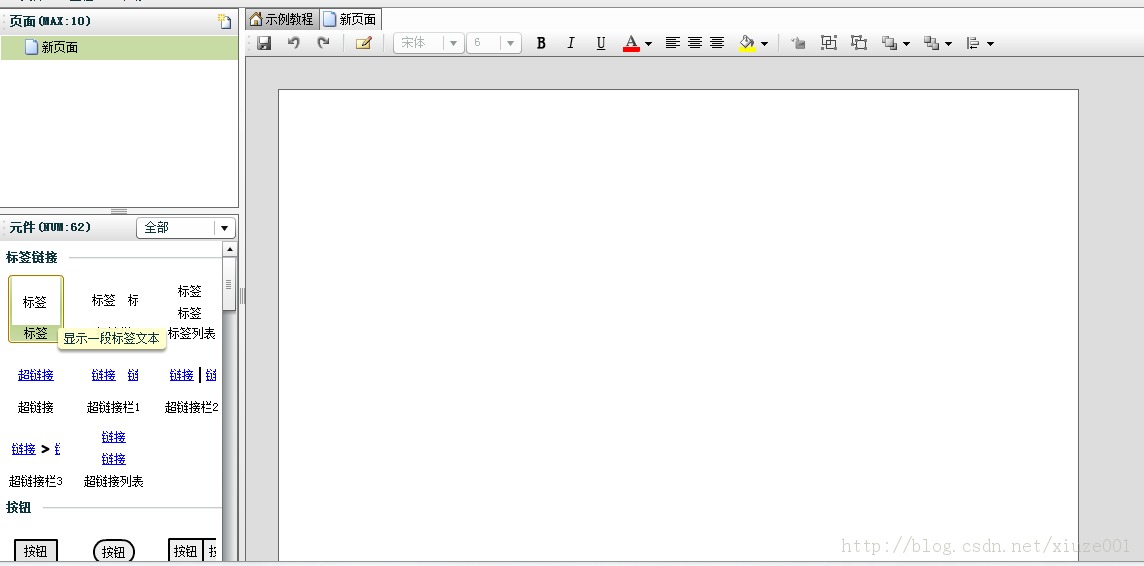The image size is (1144, 566).
Task: Align text to the left
Action: [673, 43]
